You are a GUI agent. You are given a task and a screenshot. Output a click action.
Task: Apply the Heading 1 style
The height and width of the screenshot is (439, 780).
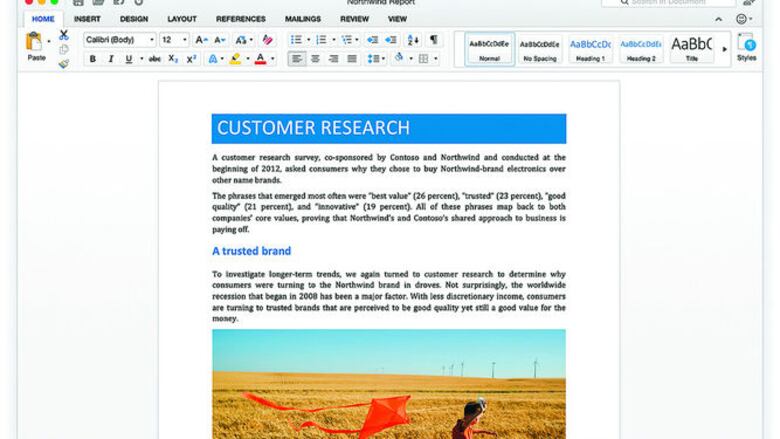point(590,49)
